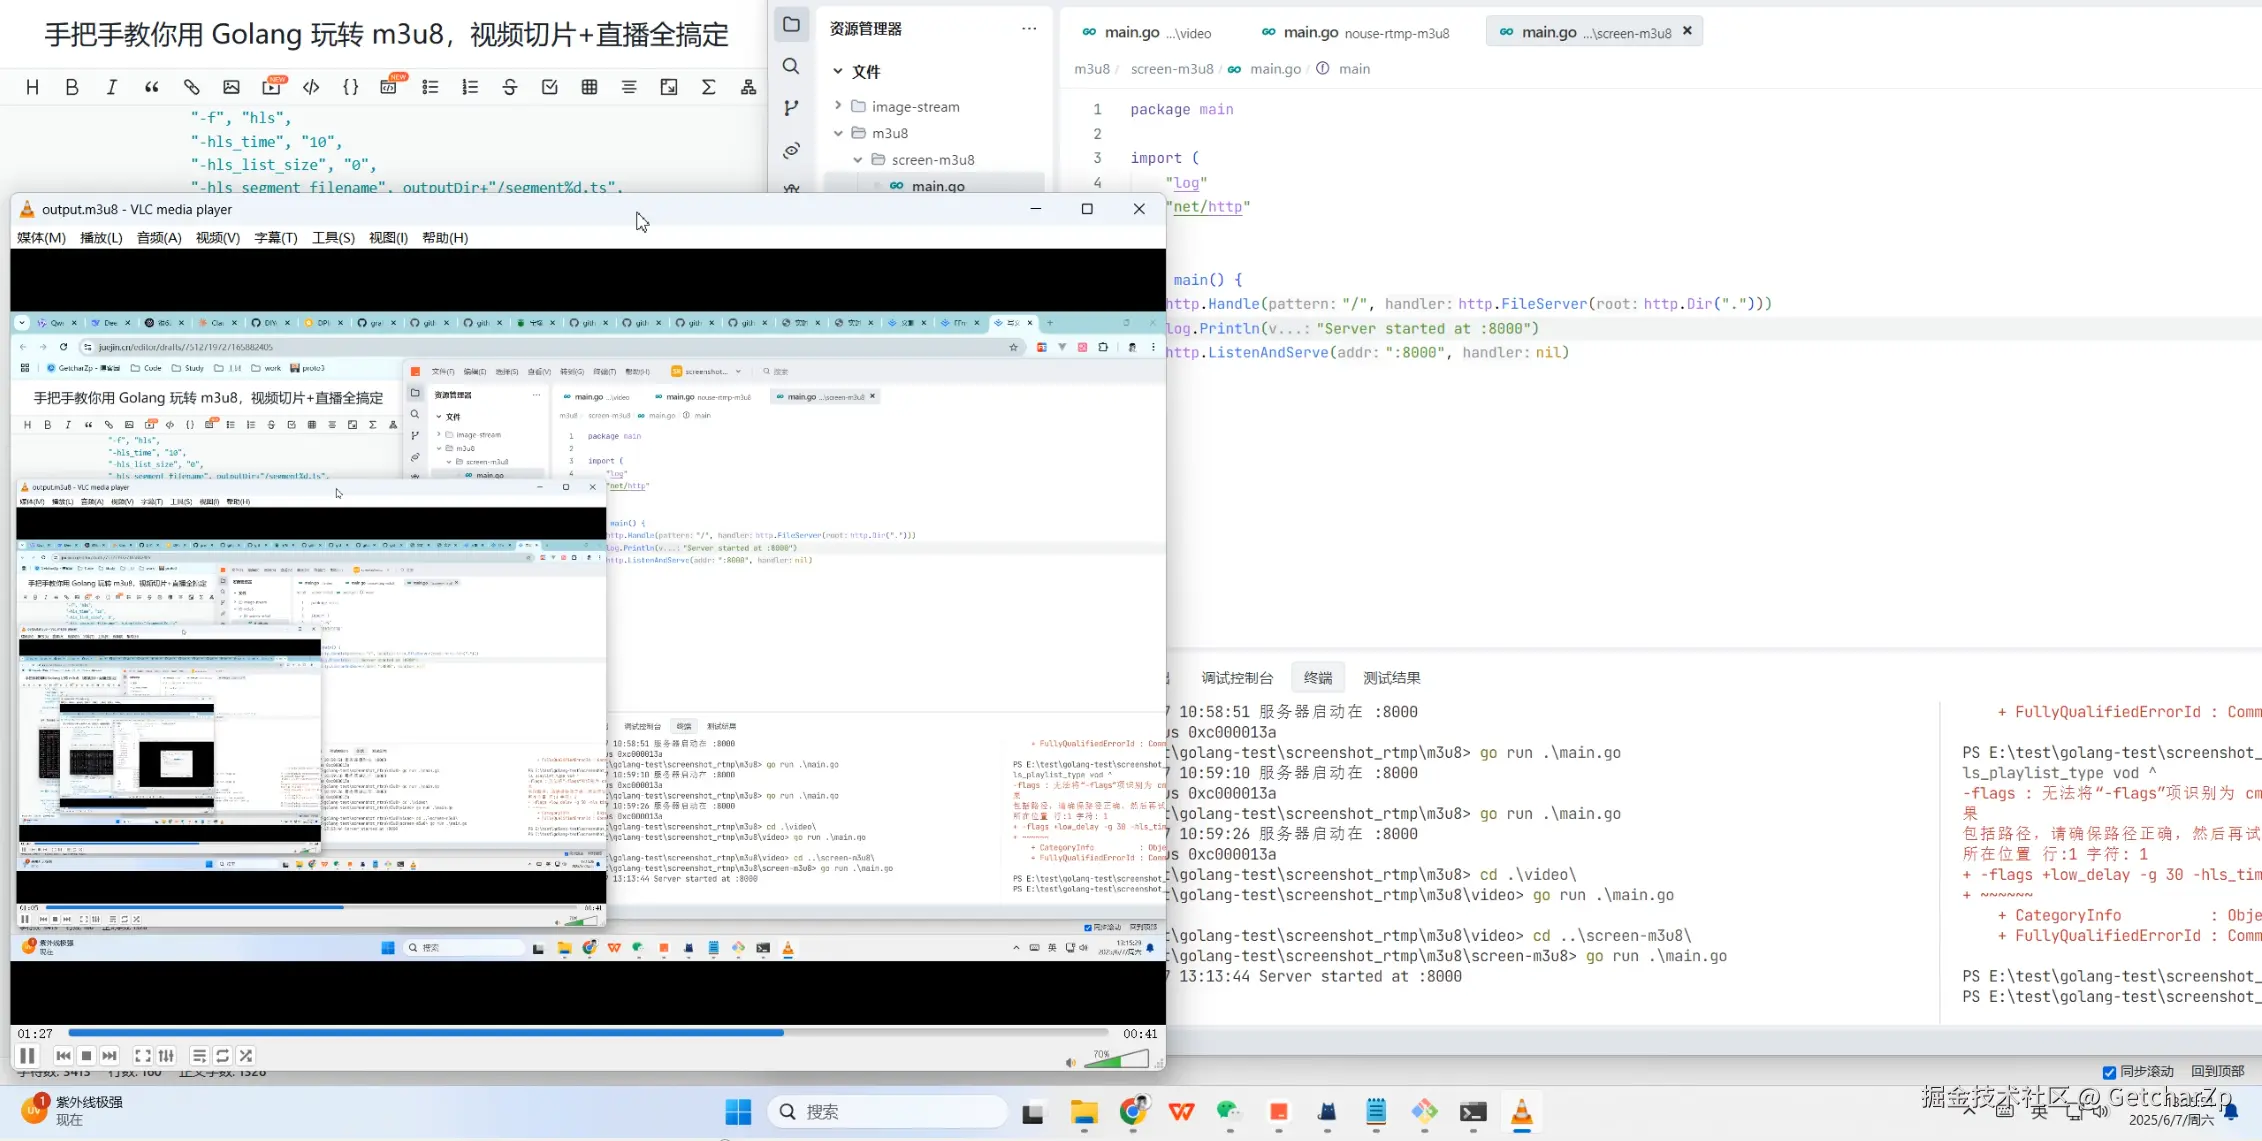
Task: Toggle VLC shuffle playback
Action: 246,1055
